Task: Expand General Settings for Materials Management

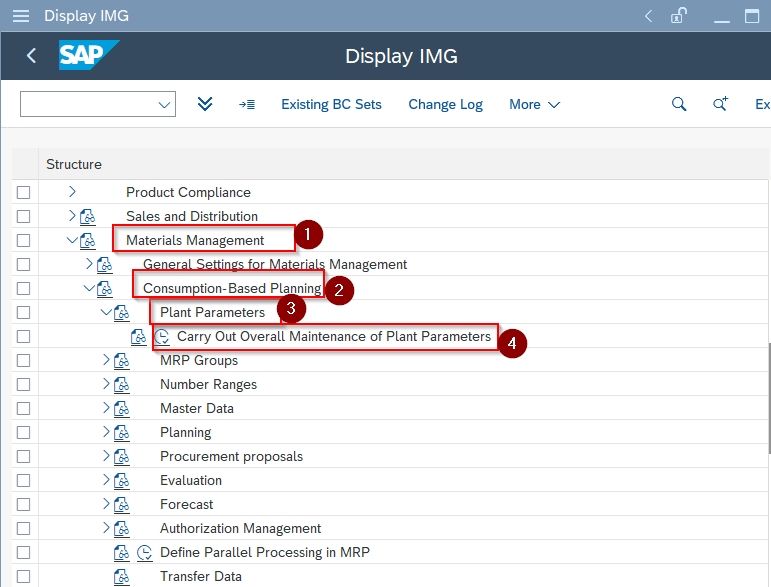Action: 89,264
